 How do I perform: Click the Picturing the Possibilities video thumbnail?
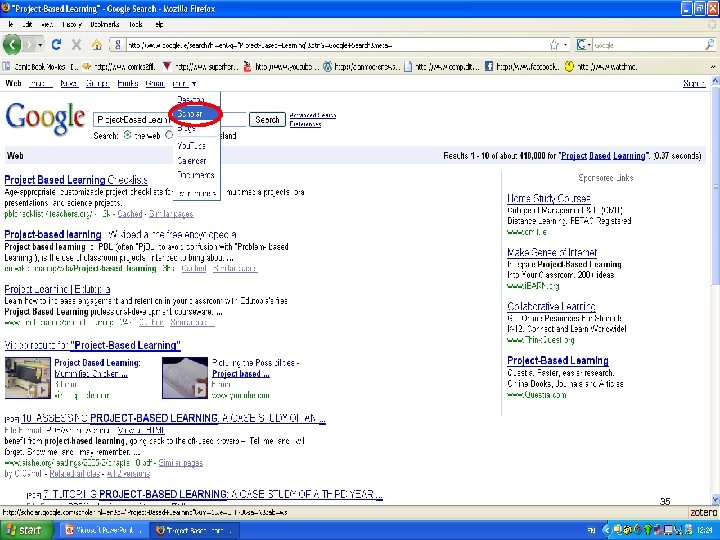pyautogui.click(x=185, y=378)
